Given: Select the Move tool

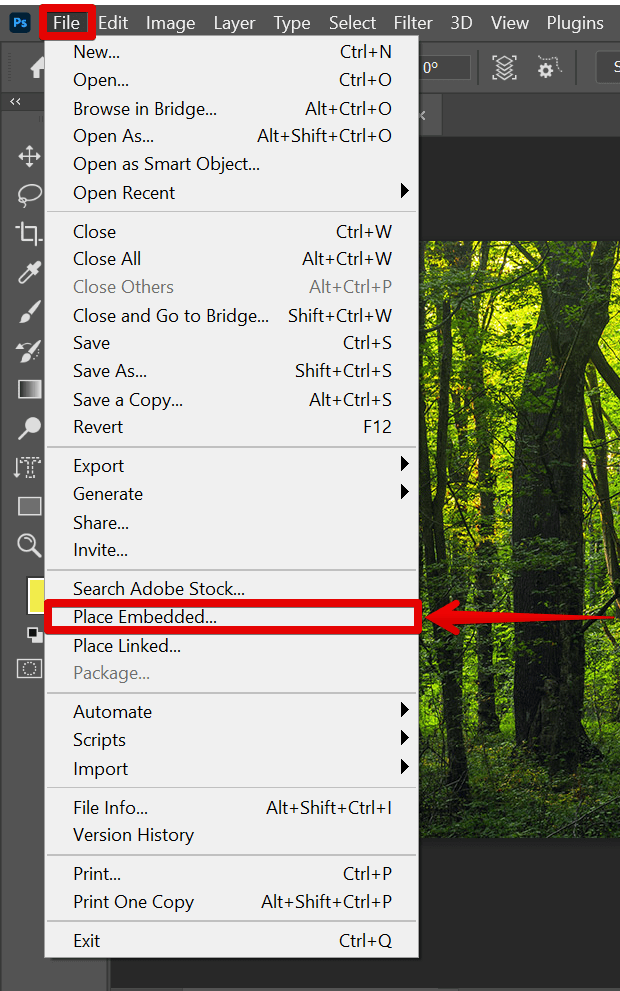Looking at the screenshot, I should tap(28, 156).
